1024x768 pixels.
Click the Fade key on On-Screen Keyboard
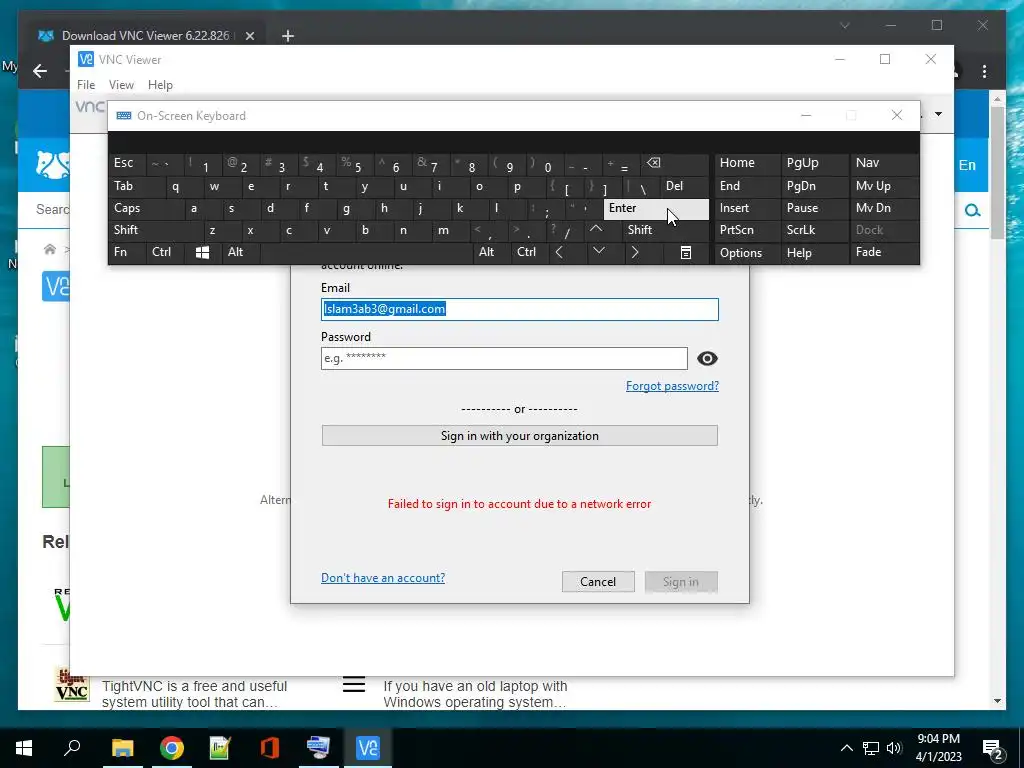click(884, 252)
